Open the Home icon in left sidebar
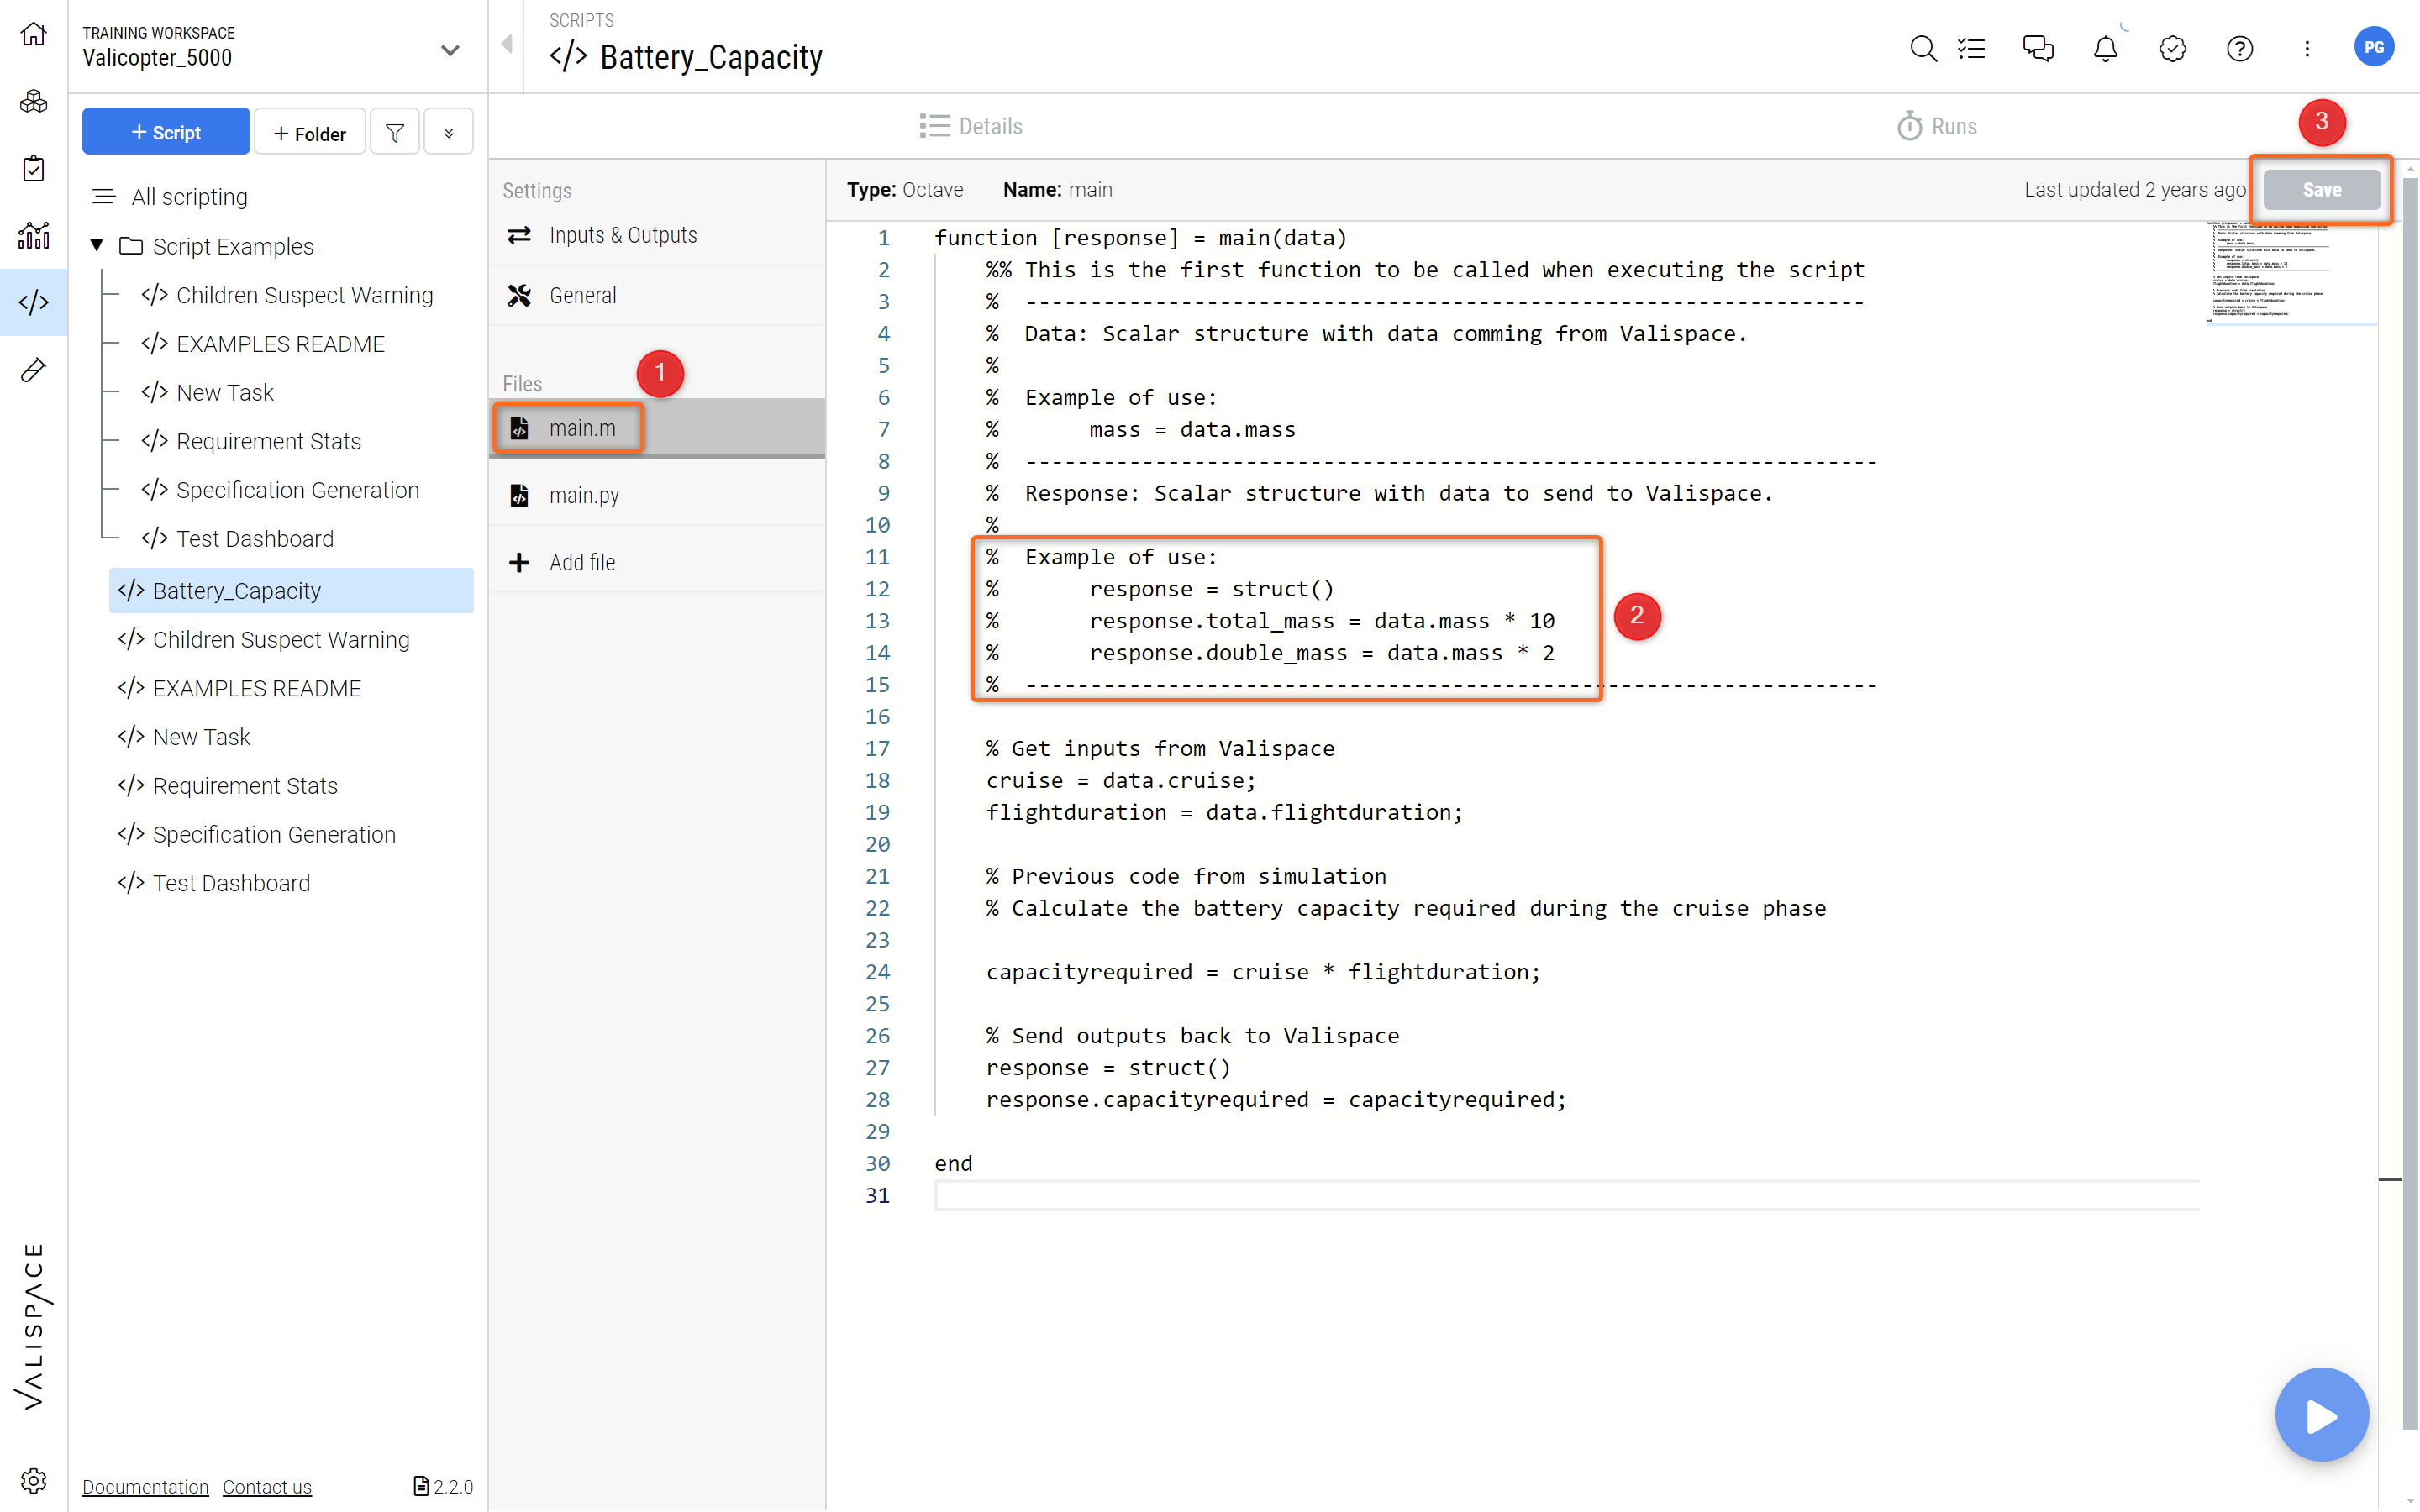The height and width of the screenshot is (1512, 2420). 33,35
